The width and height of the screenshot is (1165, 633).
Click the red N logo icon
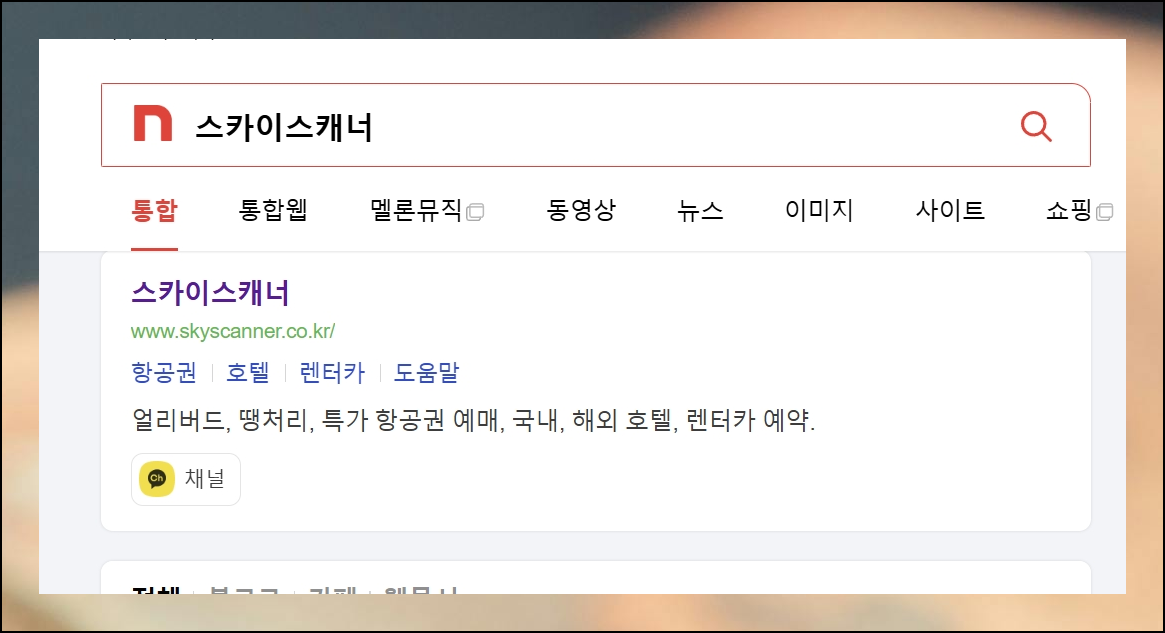(152, 123)
